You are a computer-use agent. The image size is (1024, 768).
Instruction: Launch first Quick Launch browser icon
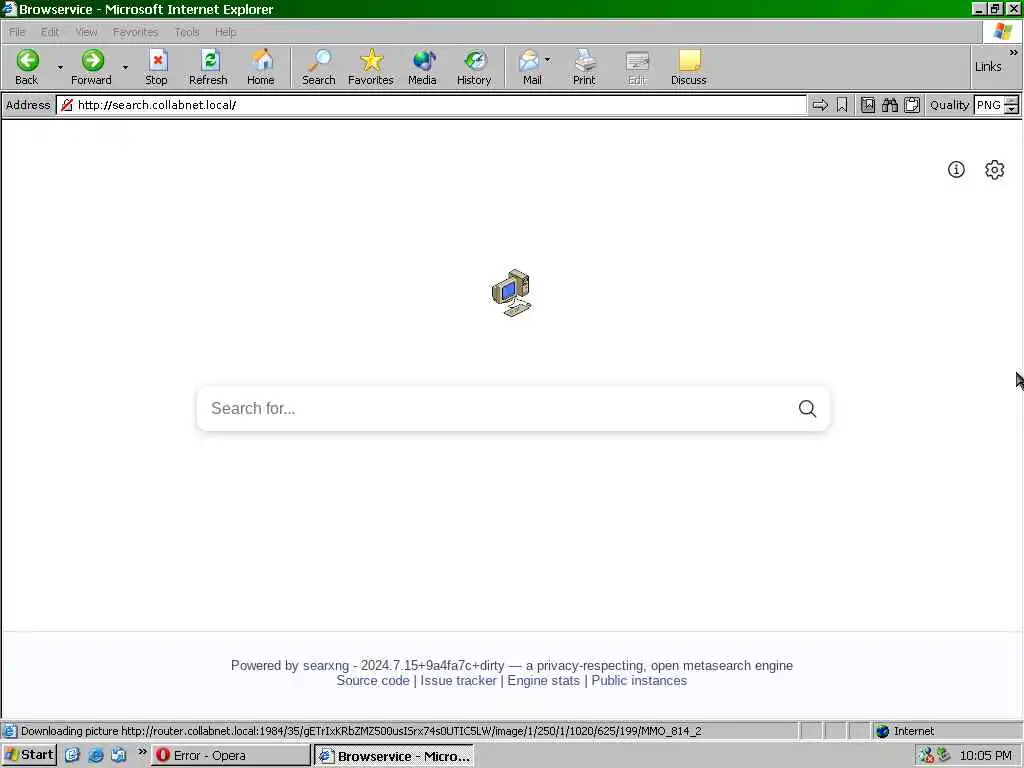click(x=72, y=756)
